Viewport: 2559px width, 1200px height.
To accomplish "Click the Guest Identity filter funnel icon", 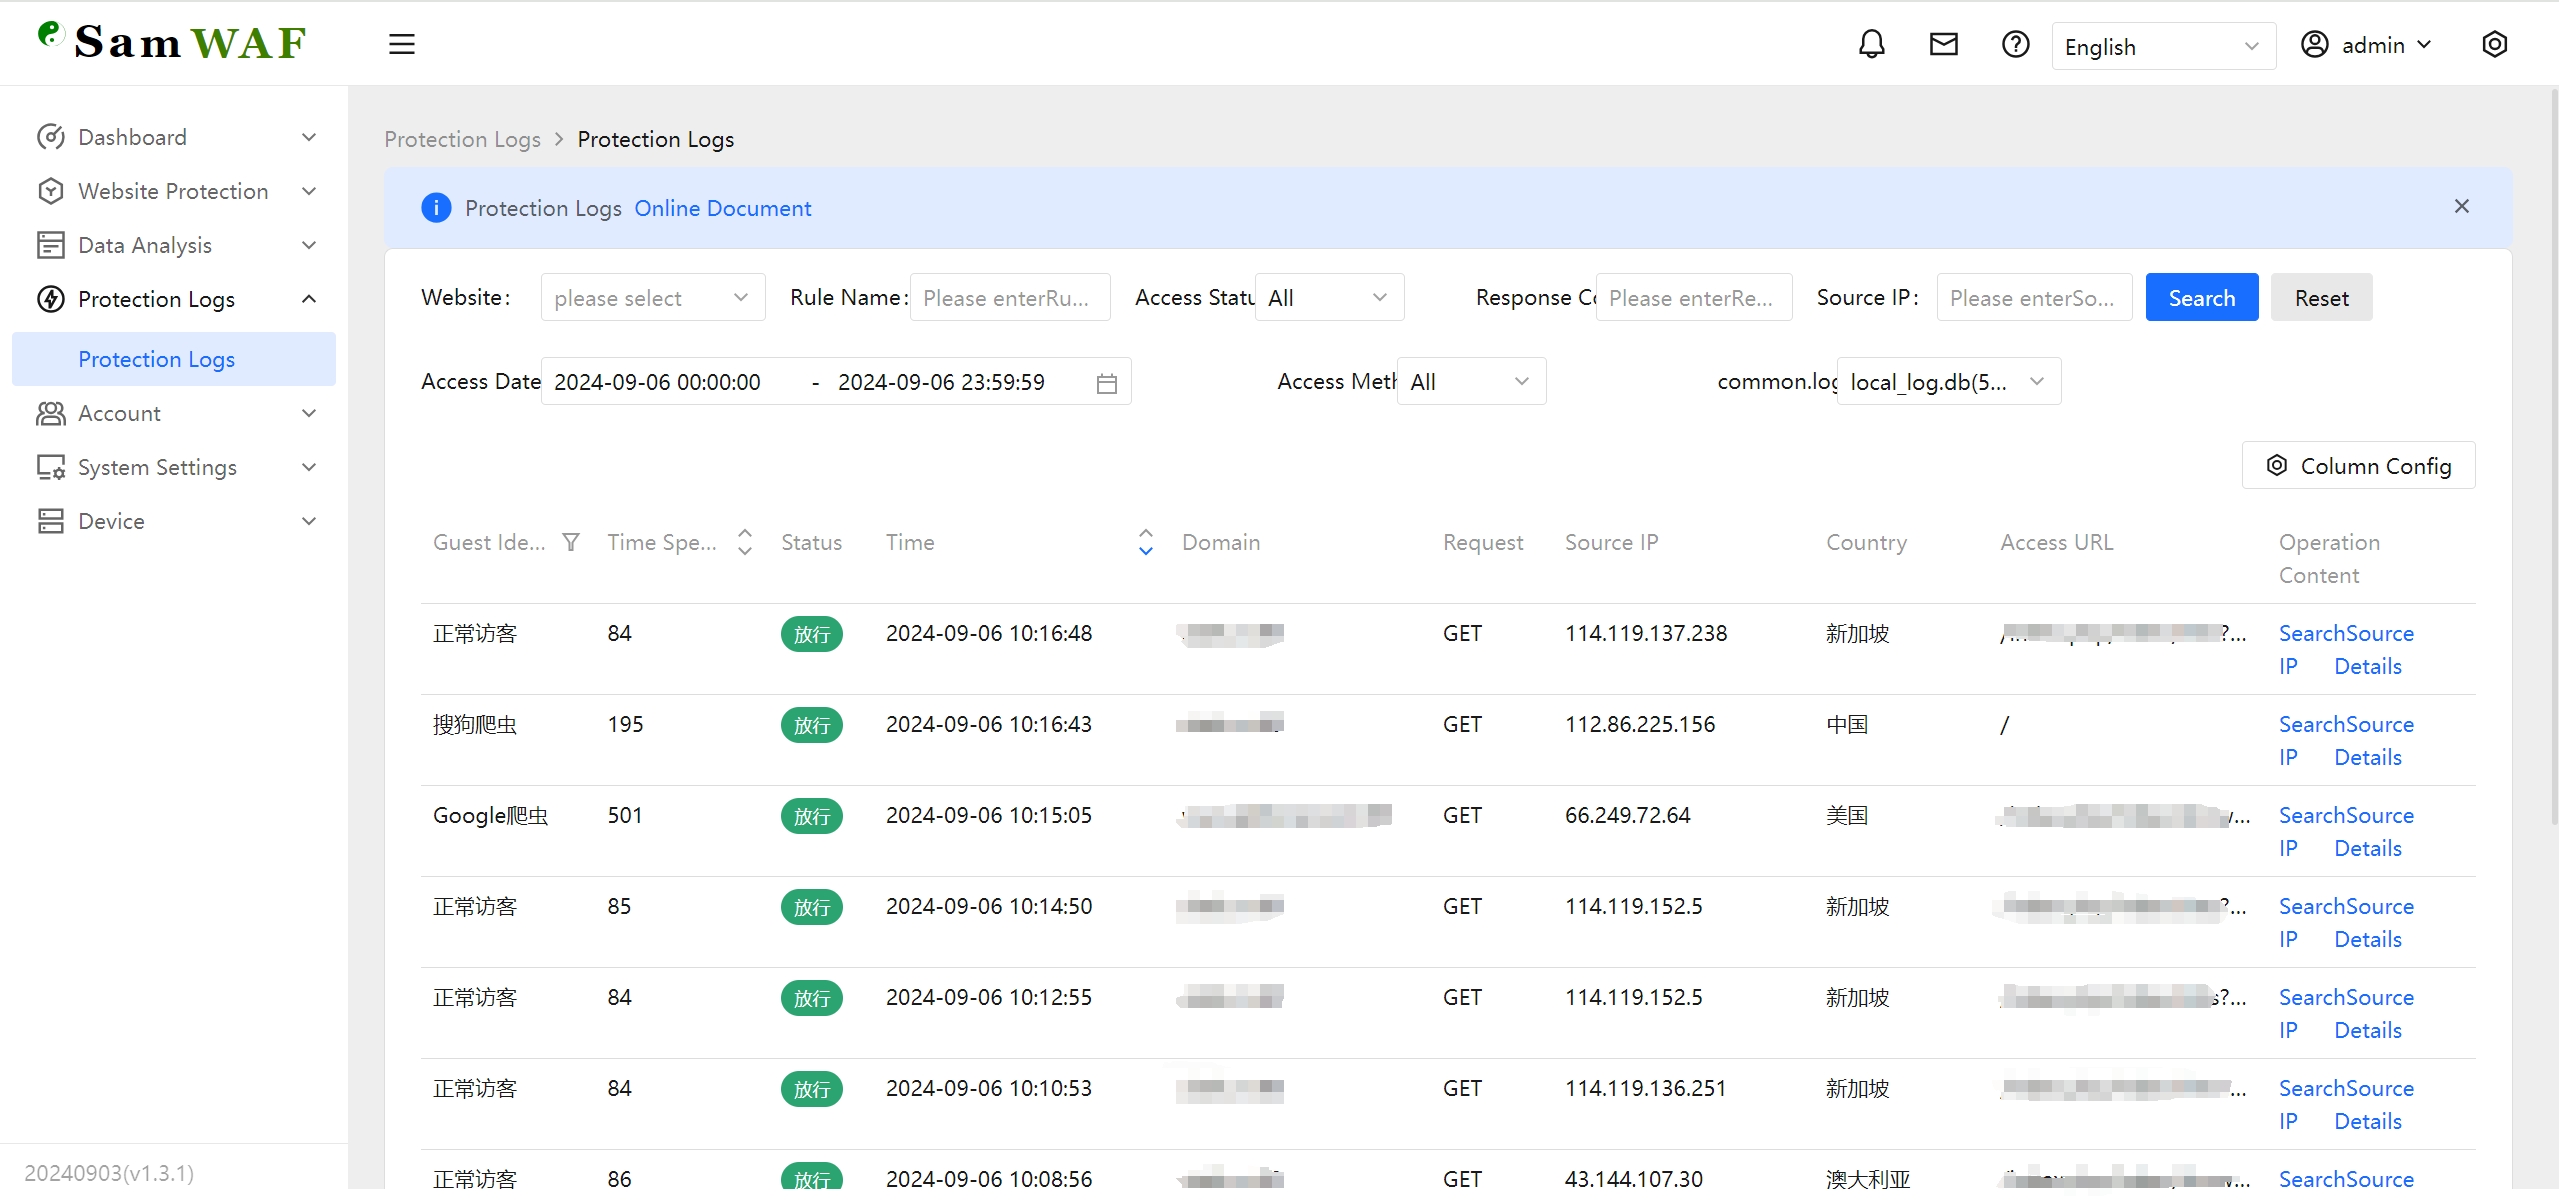I will [571, 542].
